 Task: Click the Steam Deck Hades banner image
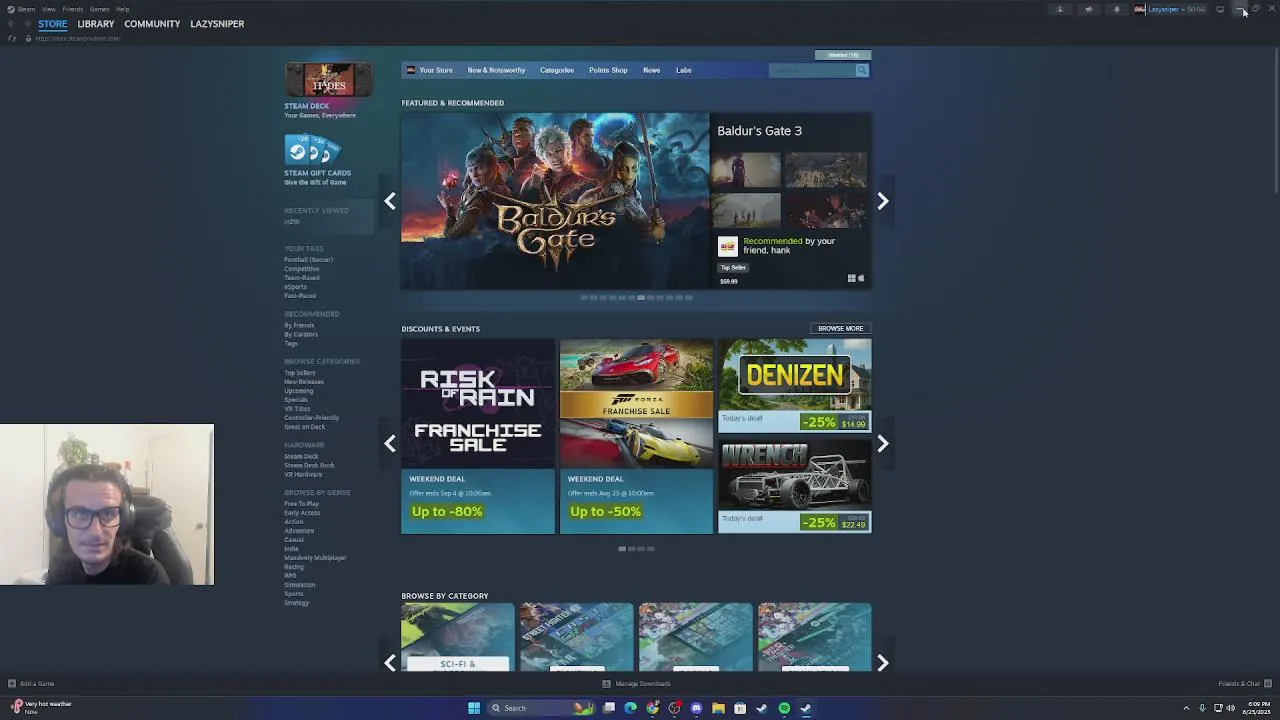pyautogui.click(x=328, y=80)
